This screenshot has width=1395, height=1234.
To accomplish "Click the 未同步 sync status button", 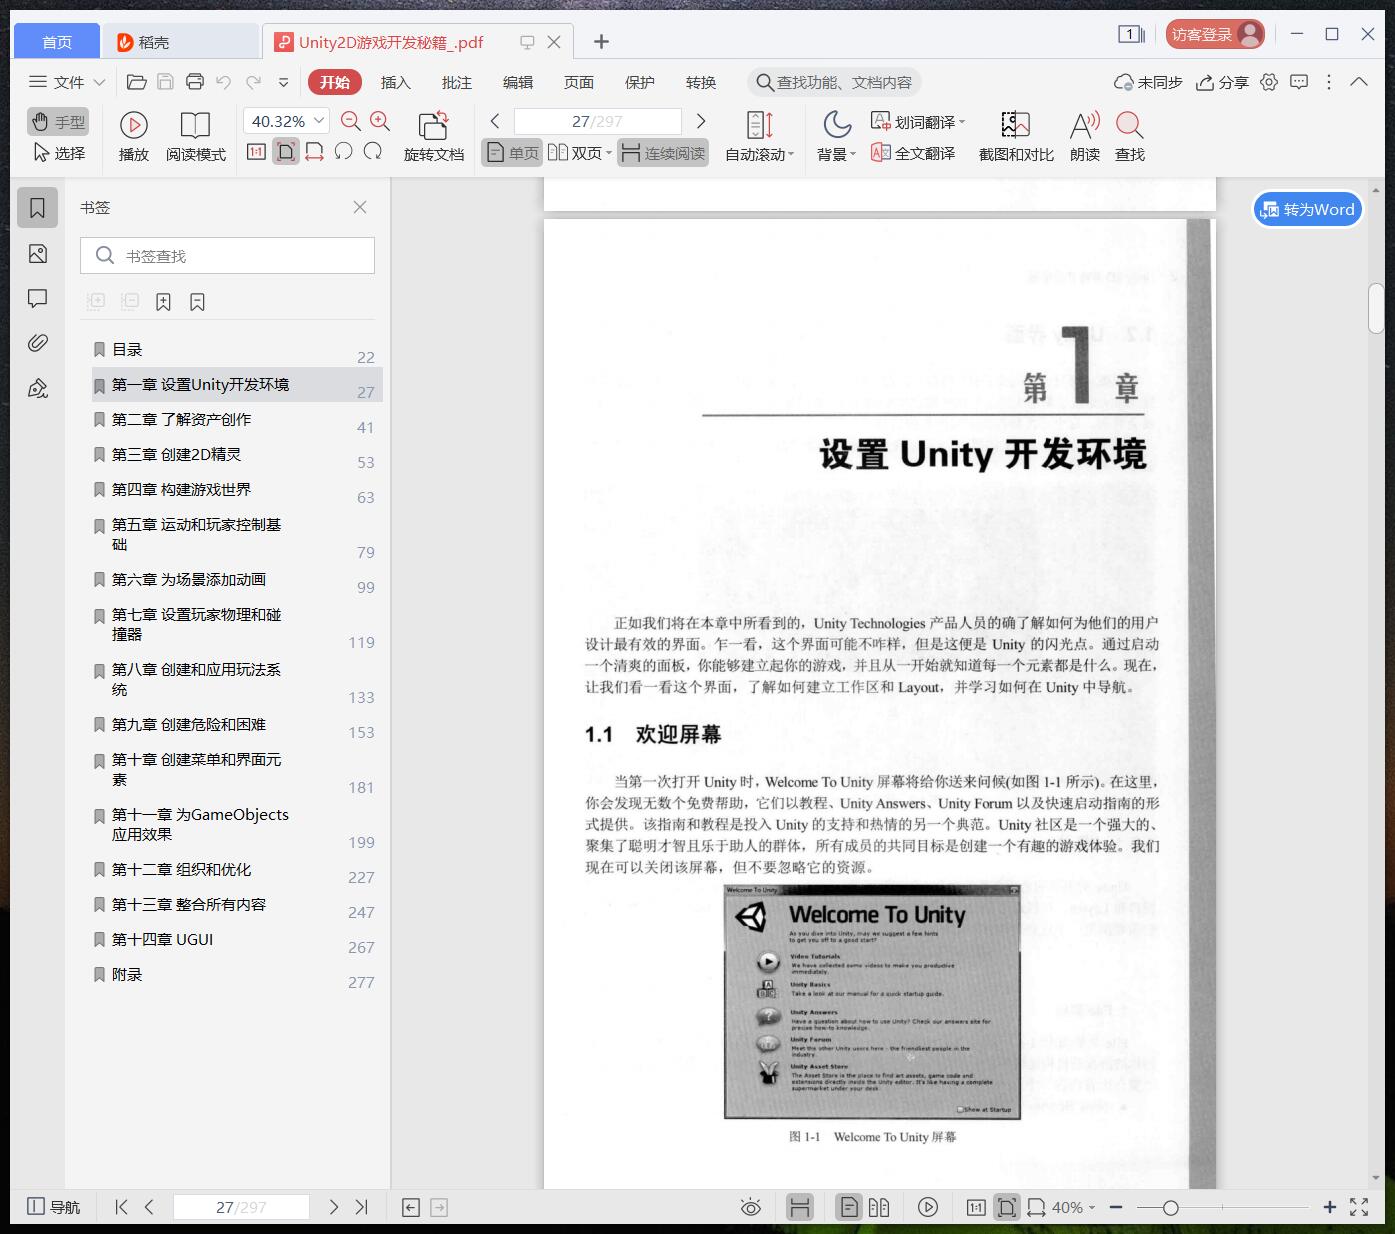I will coord(1148,82).
